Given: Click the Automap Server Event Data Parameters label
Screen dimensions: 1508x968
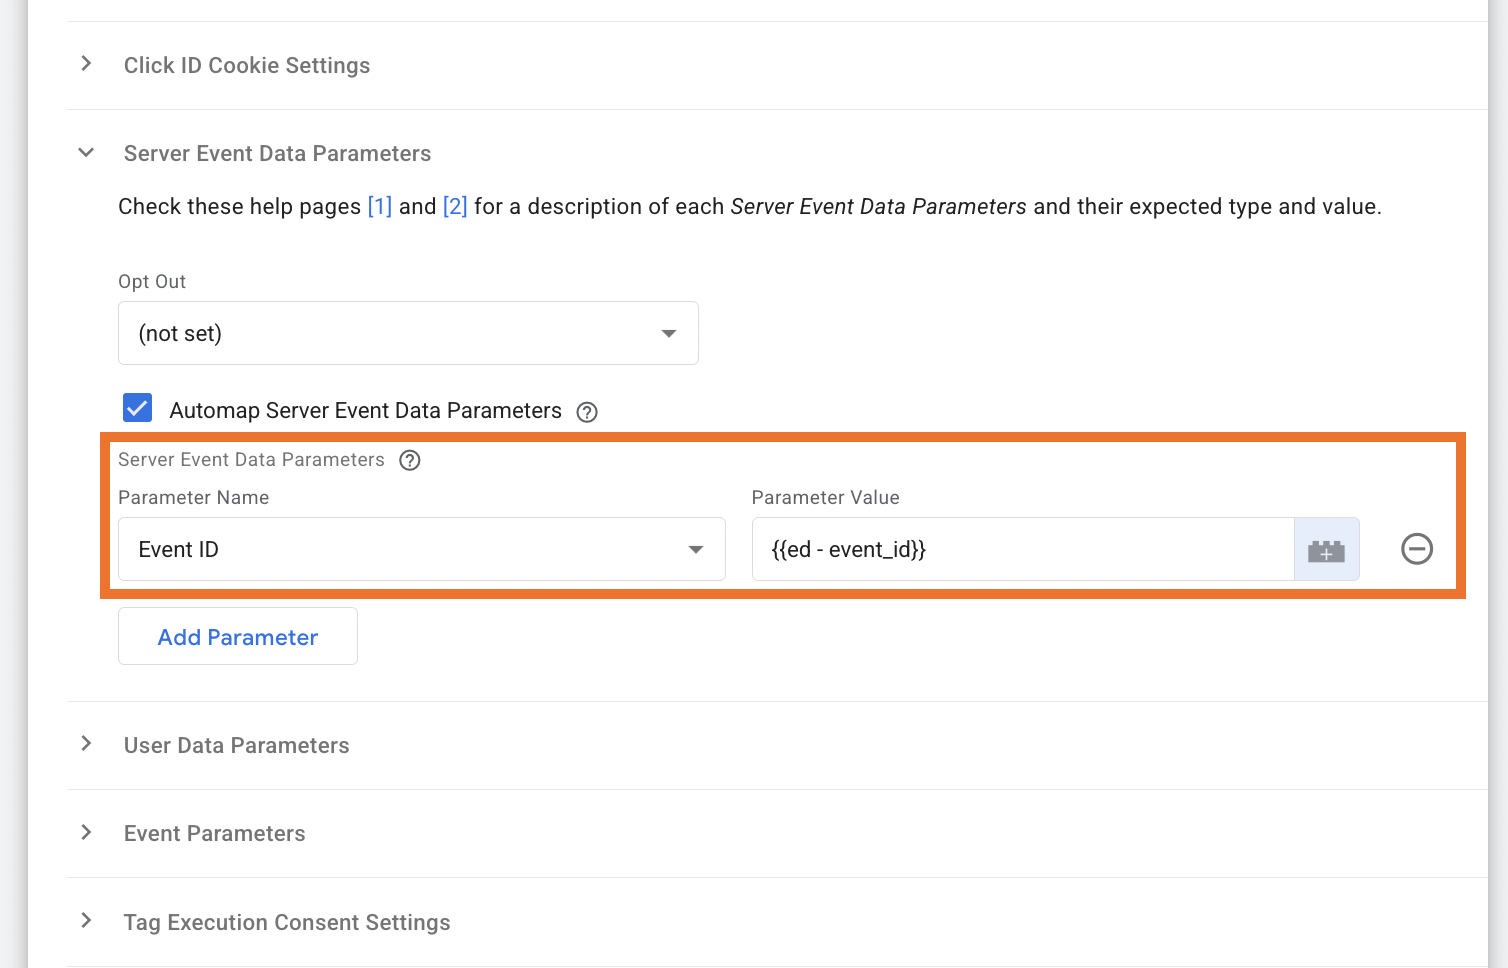Looking at the screenshot, I should tap(365, 411).
